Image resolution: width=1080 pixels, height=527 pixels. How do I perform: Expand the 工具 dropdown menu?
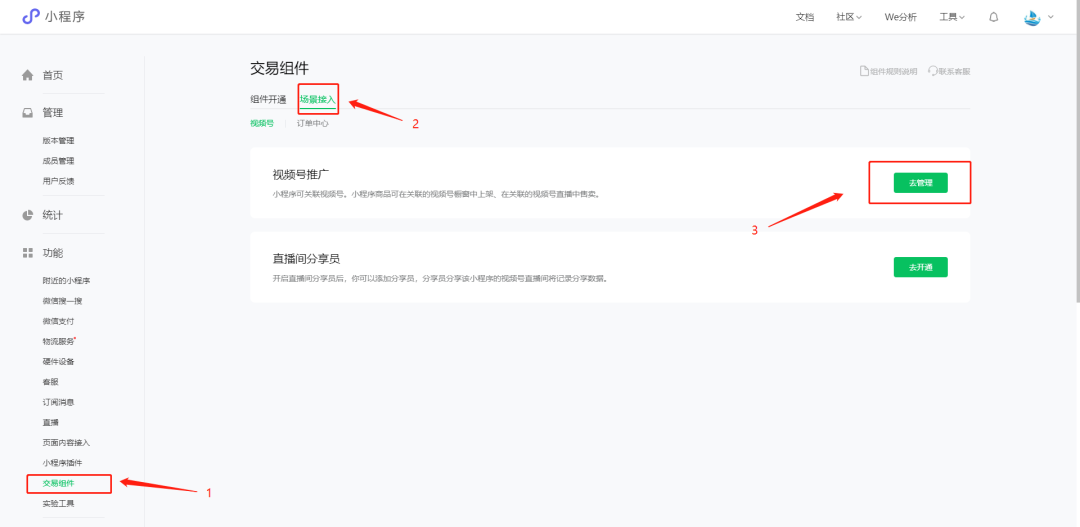pos(952,17)
